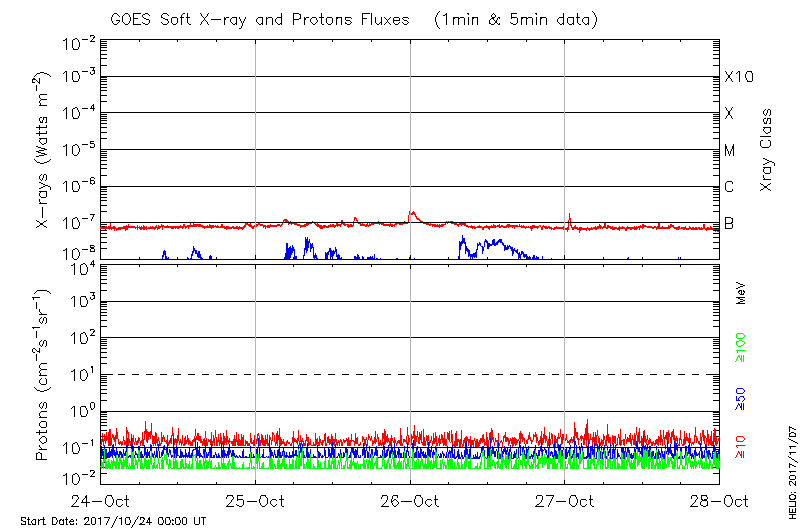The width and height of the screenshot is (800, 530).
Task: Click the C class X-ray label
Action: point(730,187)
